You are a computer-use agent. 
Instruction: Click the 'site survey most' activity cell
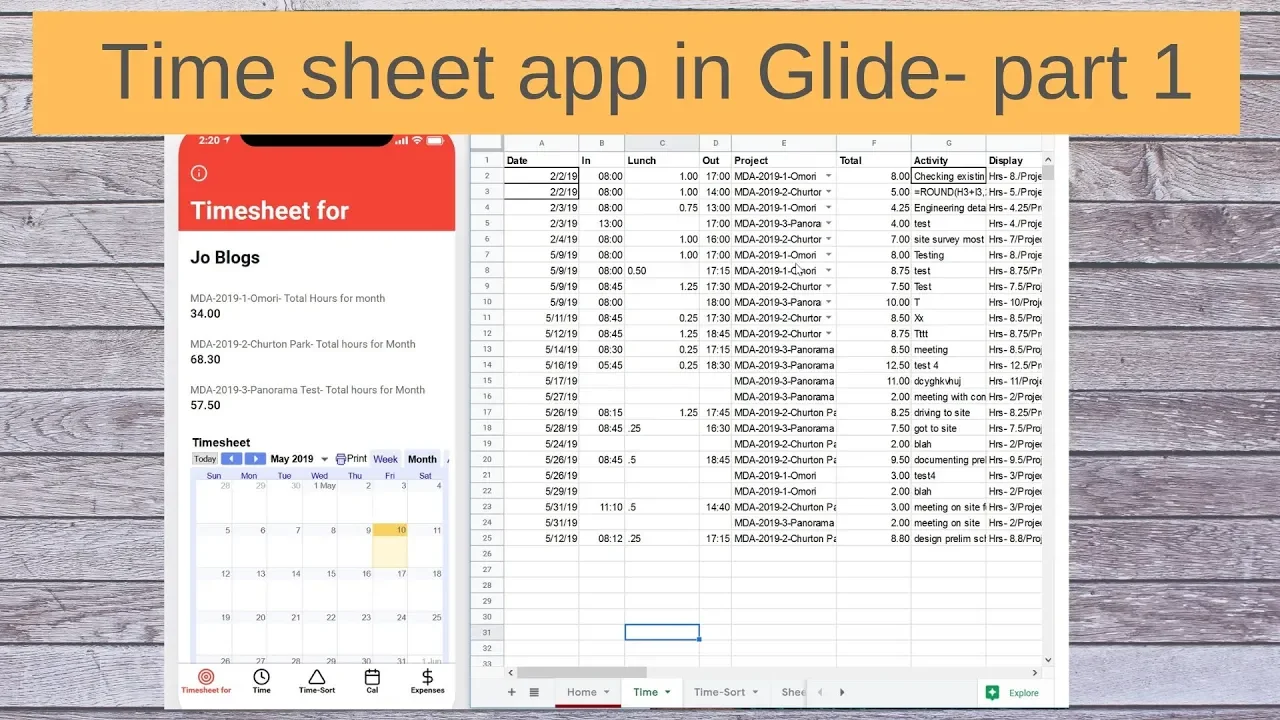(x=949, y=239)
